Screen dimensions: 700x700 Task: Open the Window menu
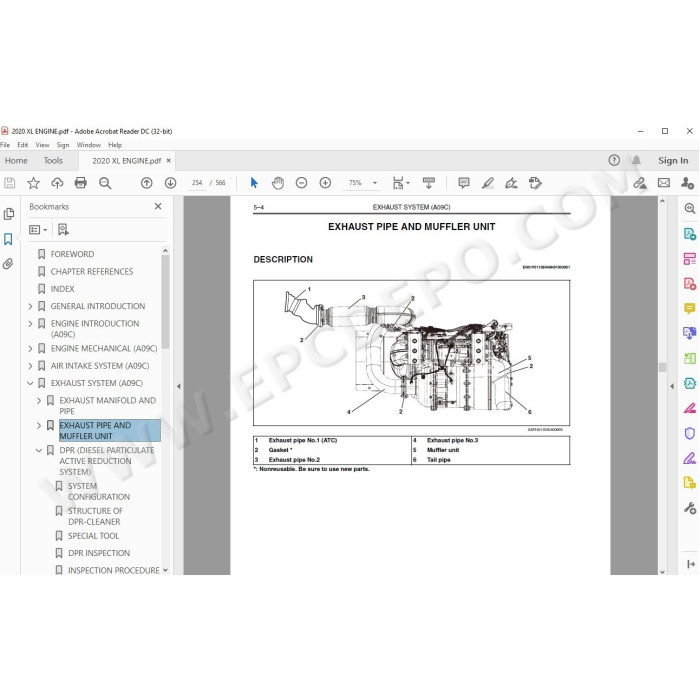[89, 145]
